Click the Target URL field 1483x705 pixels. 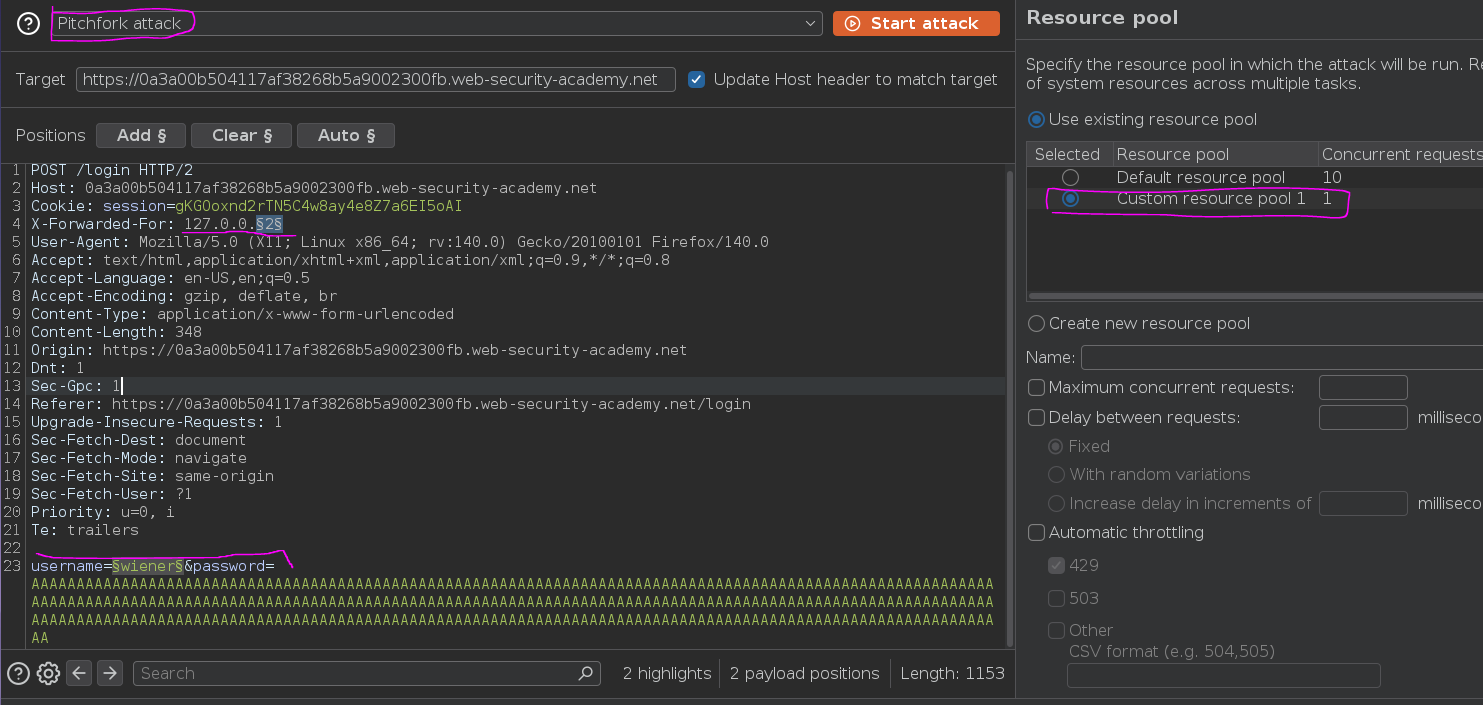(x=376, y=79)
